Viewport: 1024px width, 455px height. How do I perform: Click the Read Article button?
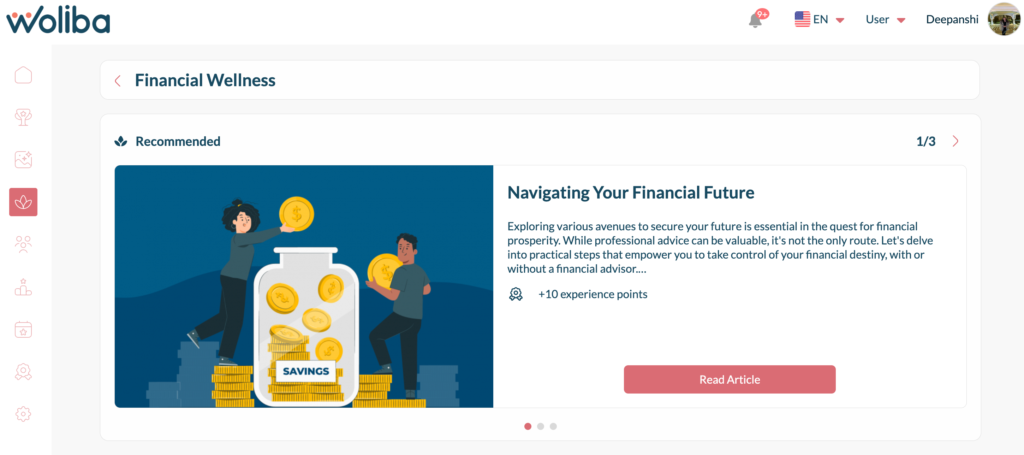coord(729,379)
